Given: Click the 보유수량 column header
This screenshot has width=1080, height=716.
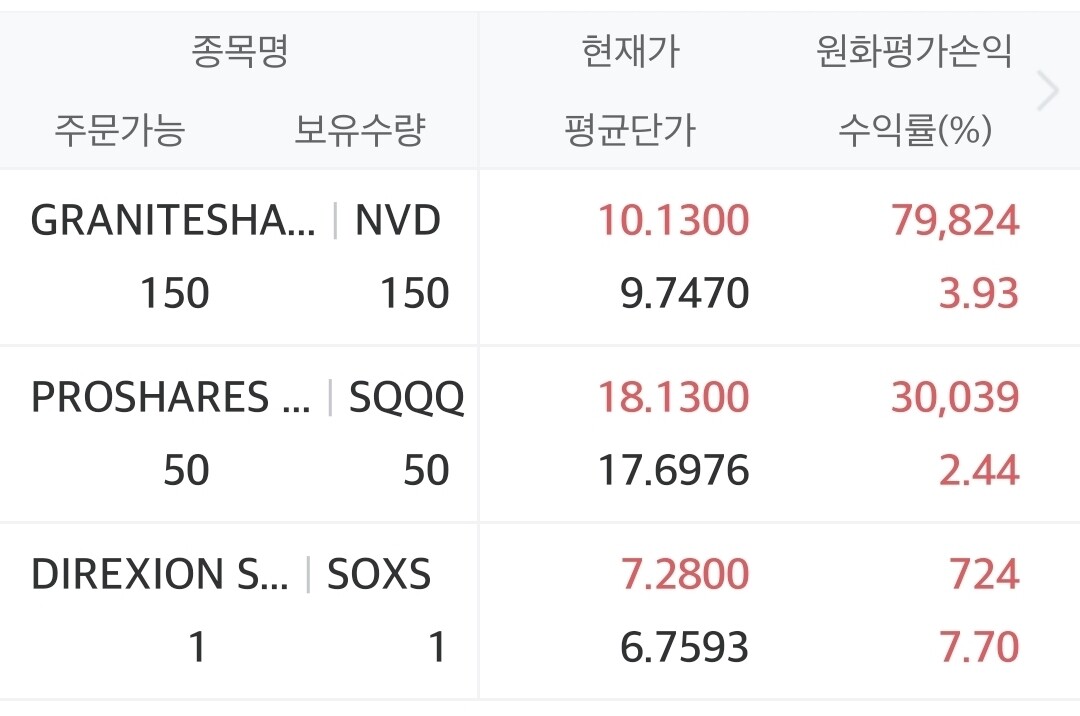Looking at the screenshot, I should [x=360, y=129].
